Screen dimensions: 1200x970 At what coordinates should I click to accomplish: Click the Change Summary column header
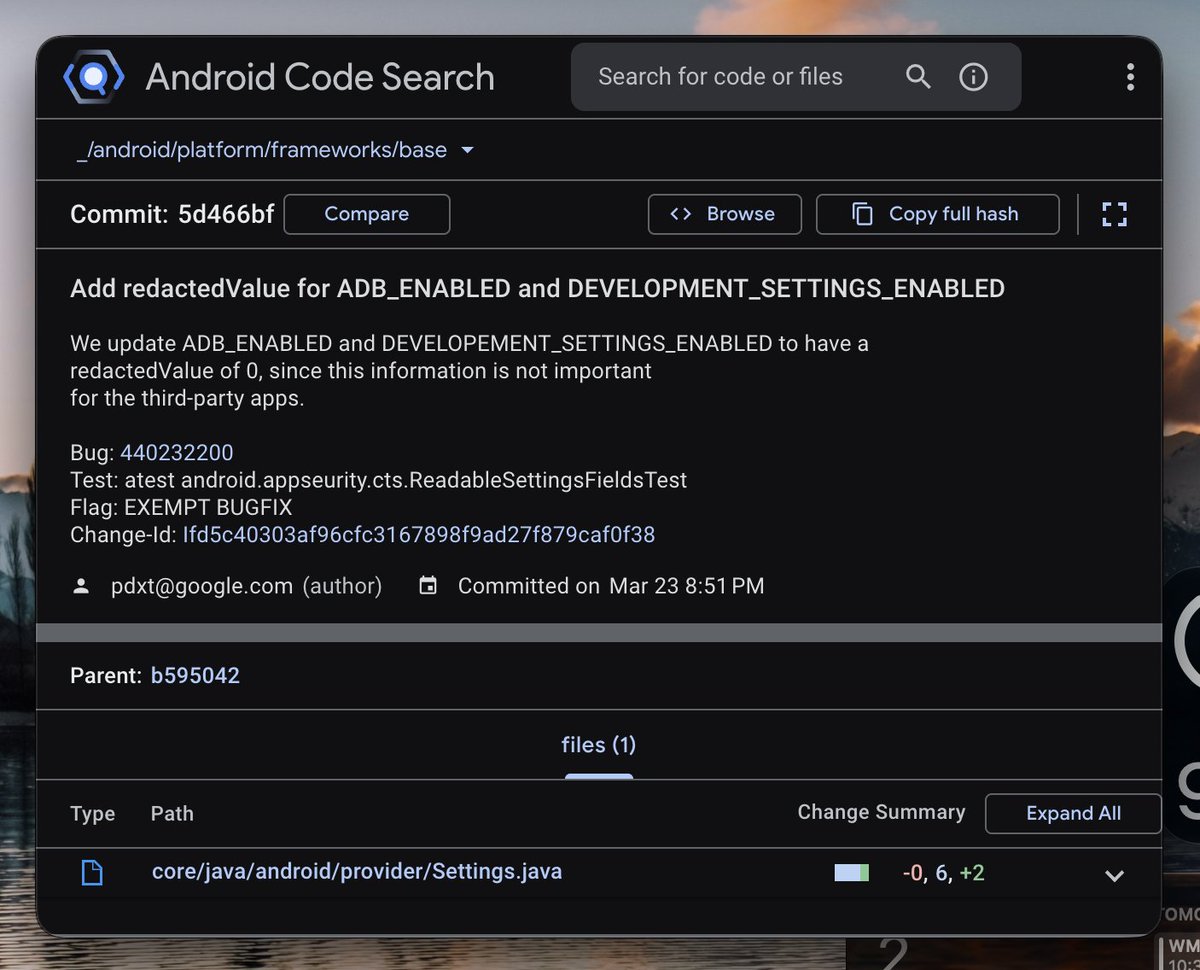(x=881, y=813)
